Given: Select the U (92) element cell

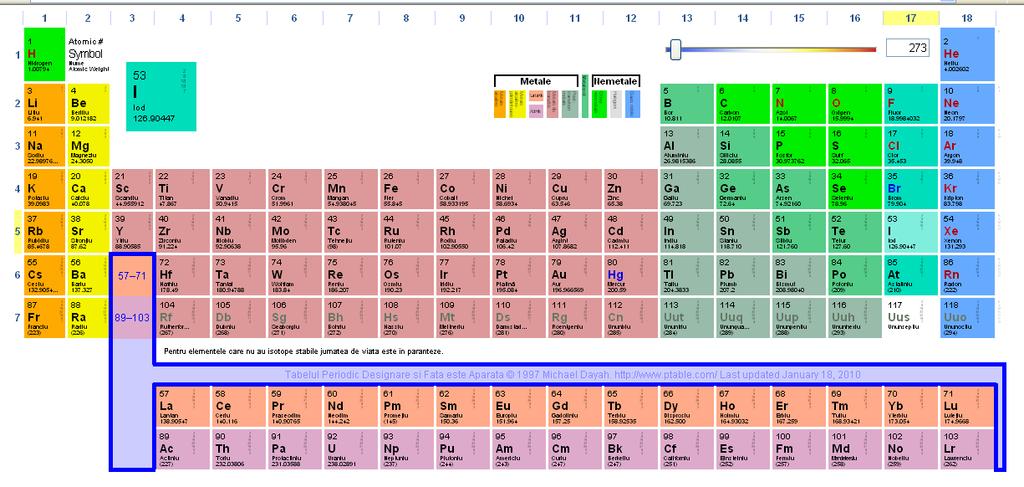Looking at the screenshot, I should (350, 448).
